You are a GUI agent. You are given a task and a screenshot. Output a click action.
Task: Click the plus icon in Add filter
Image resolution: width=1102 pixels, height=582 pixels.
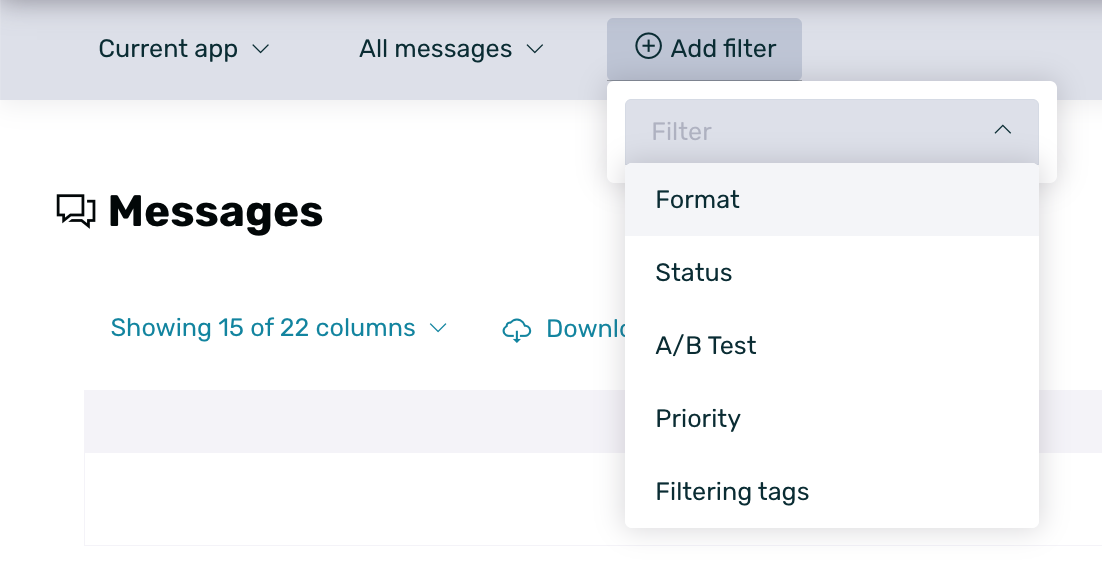(648, 46)
